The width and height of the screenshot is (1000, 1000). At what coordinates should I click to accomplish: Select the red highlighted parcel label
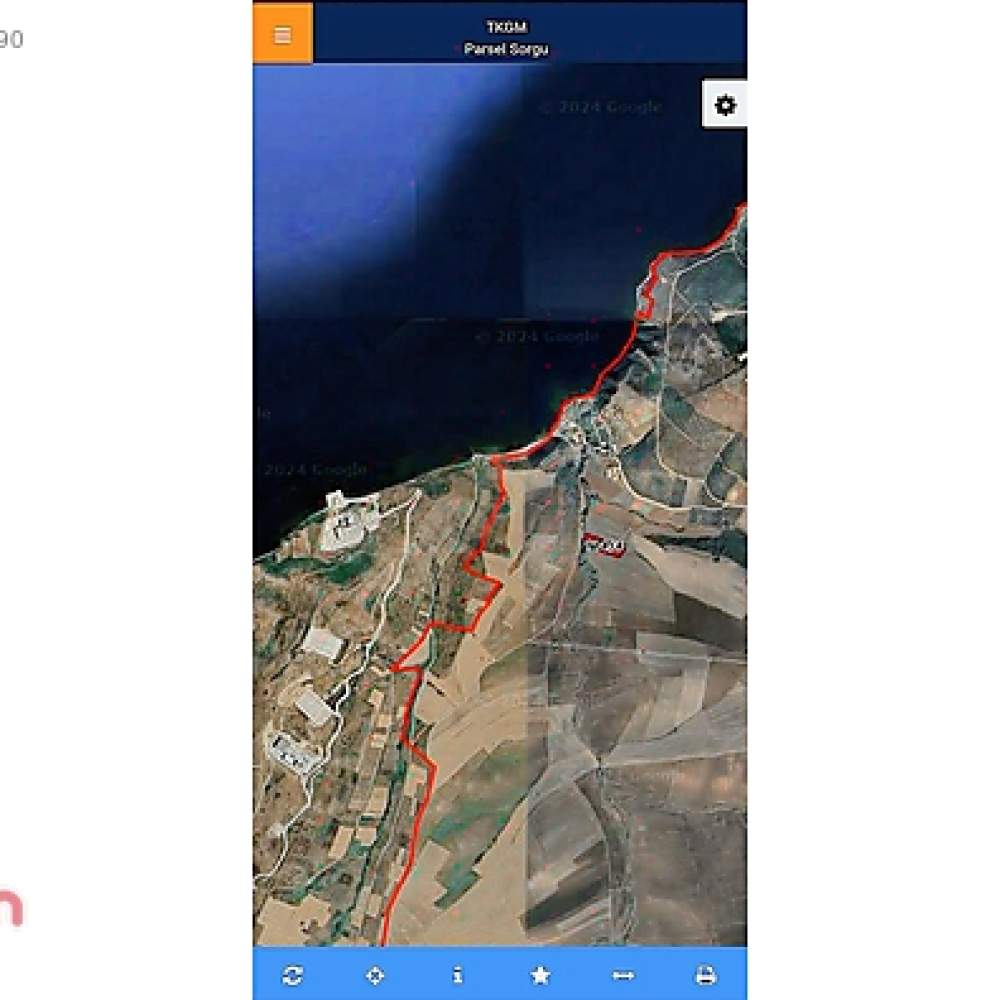[604, 547]
